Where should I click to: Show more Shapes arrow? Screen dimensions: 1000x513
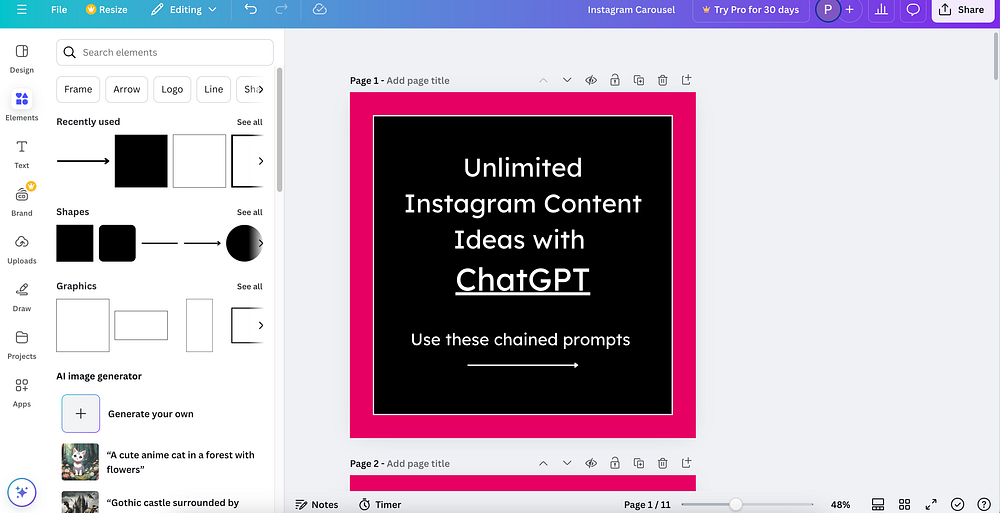pyautogui.click(x=260, y=243)
